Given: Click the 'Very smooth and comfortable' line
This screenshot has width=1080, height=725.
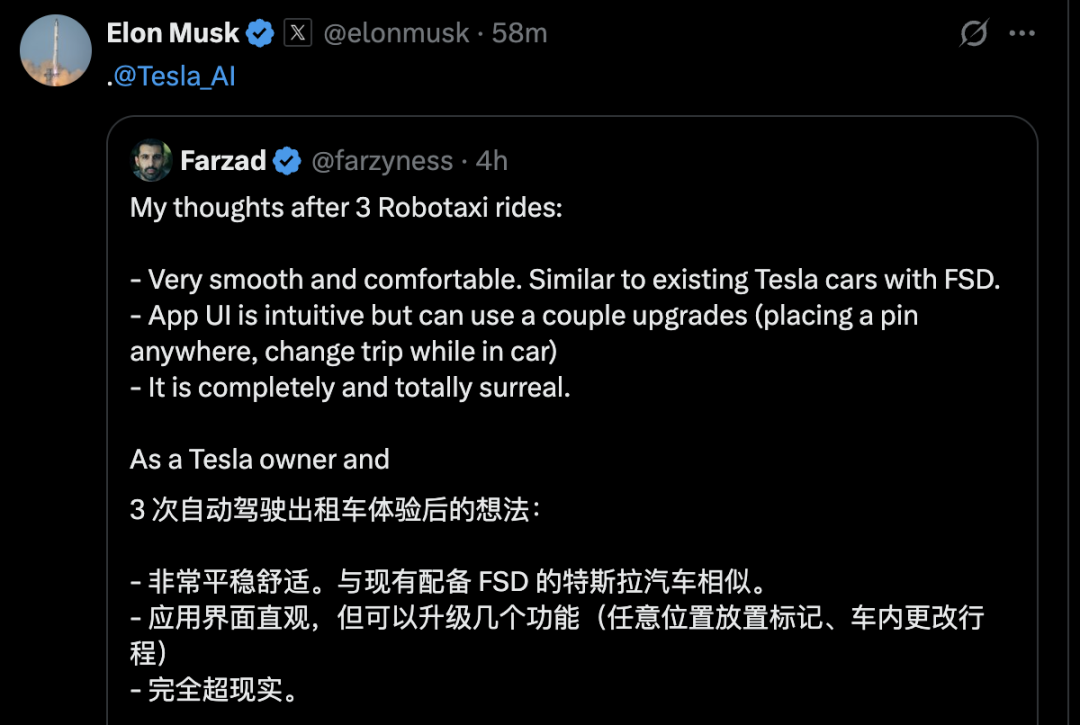Looking at the screenshot, I should pyautogui.click(x=565, y=280).
